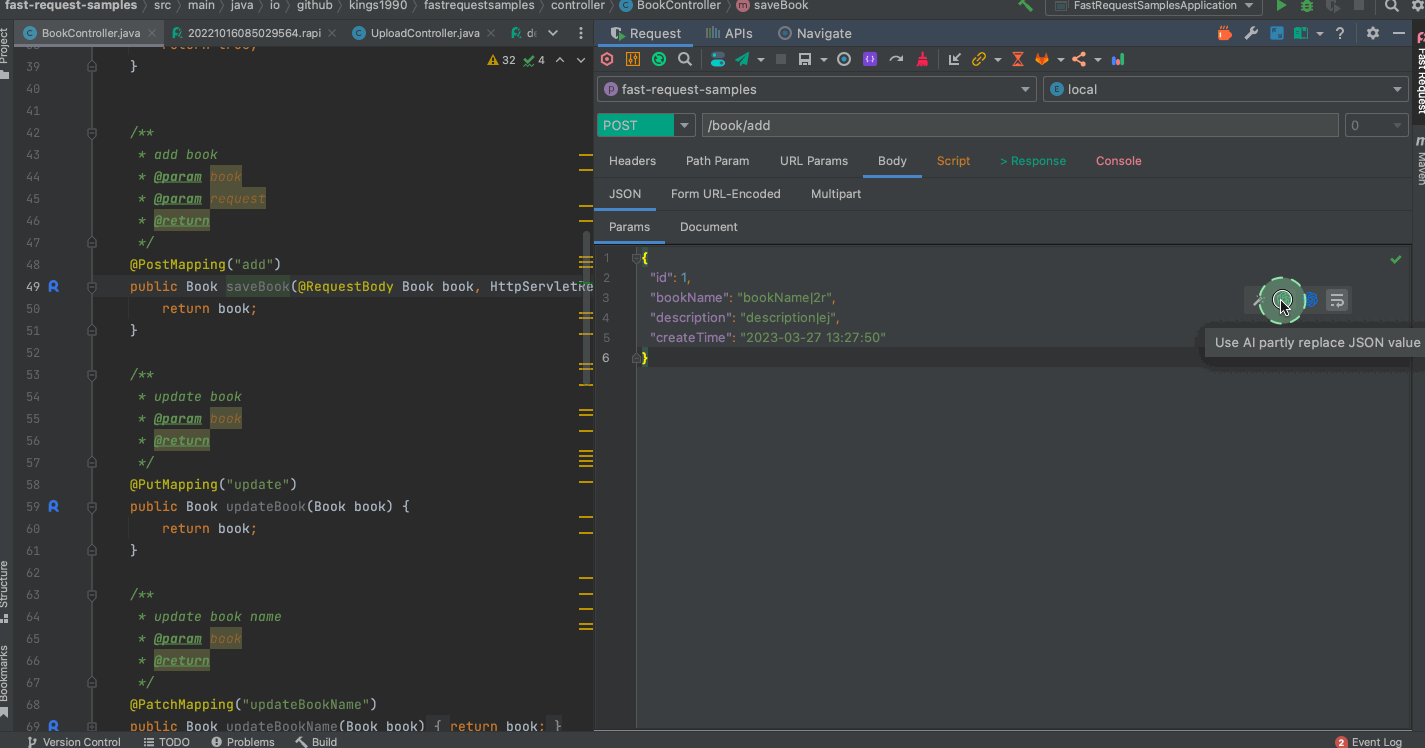Click the orange hourglass icon in toolbar
The width and height of the screenshot is (1425, 748).
[1017, 60]
